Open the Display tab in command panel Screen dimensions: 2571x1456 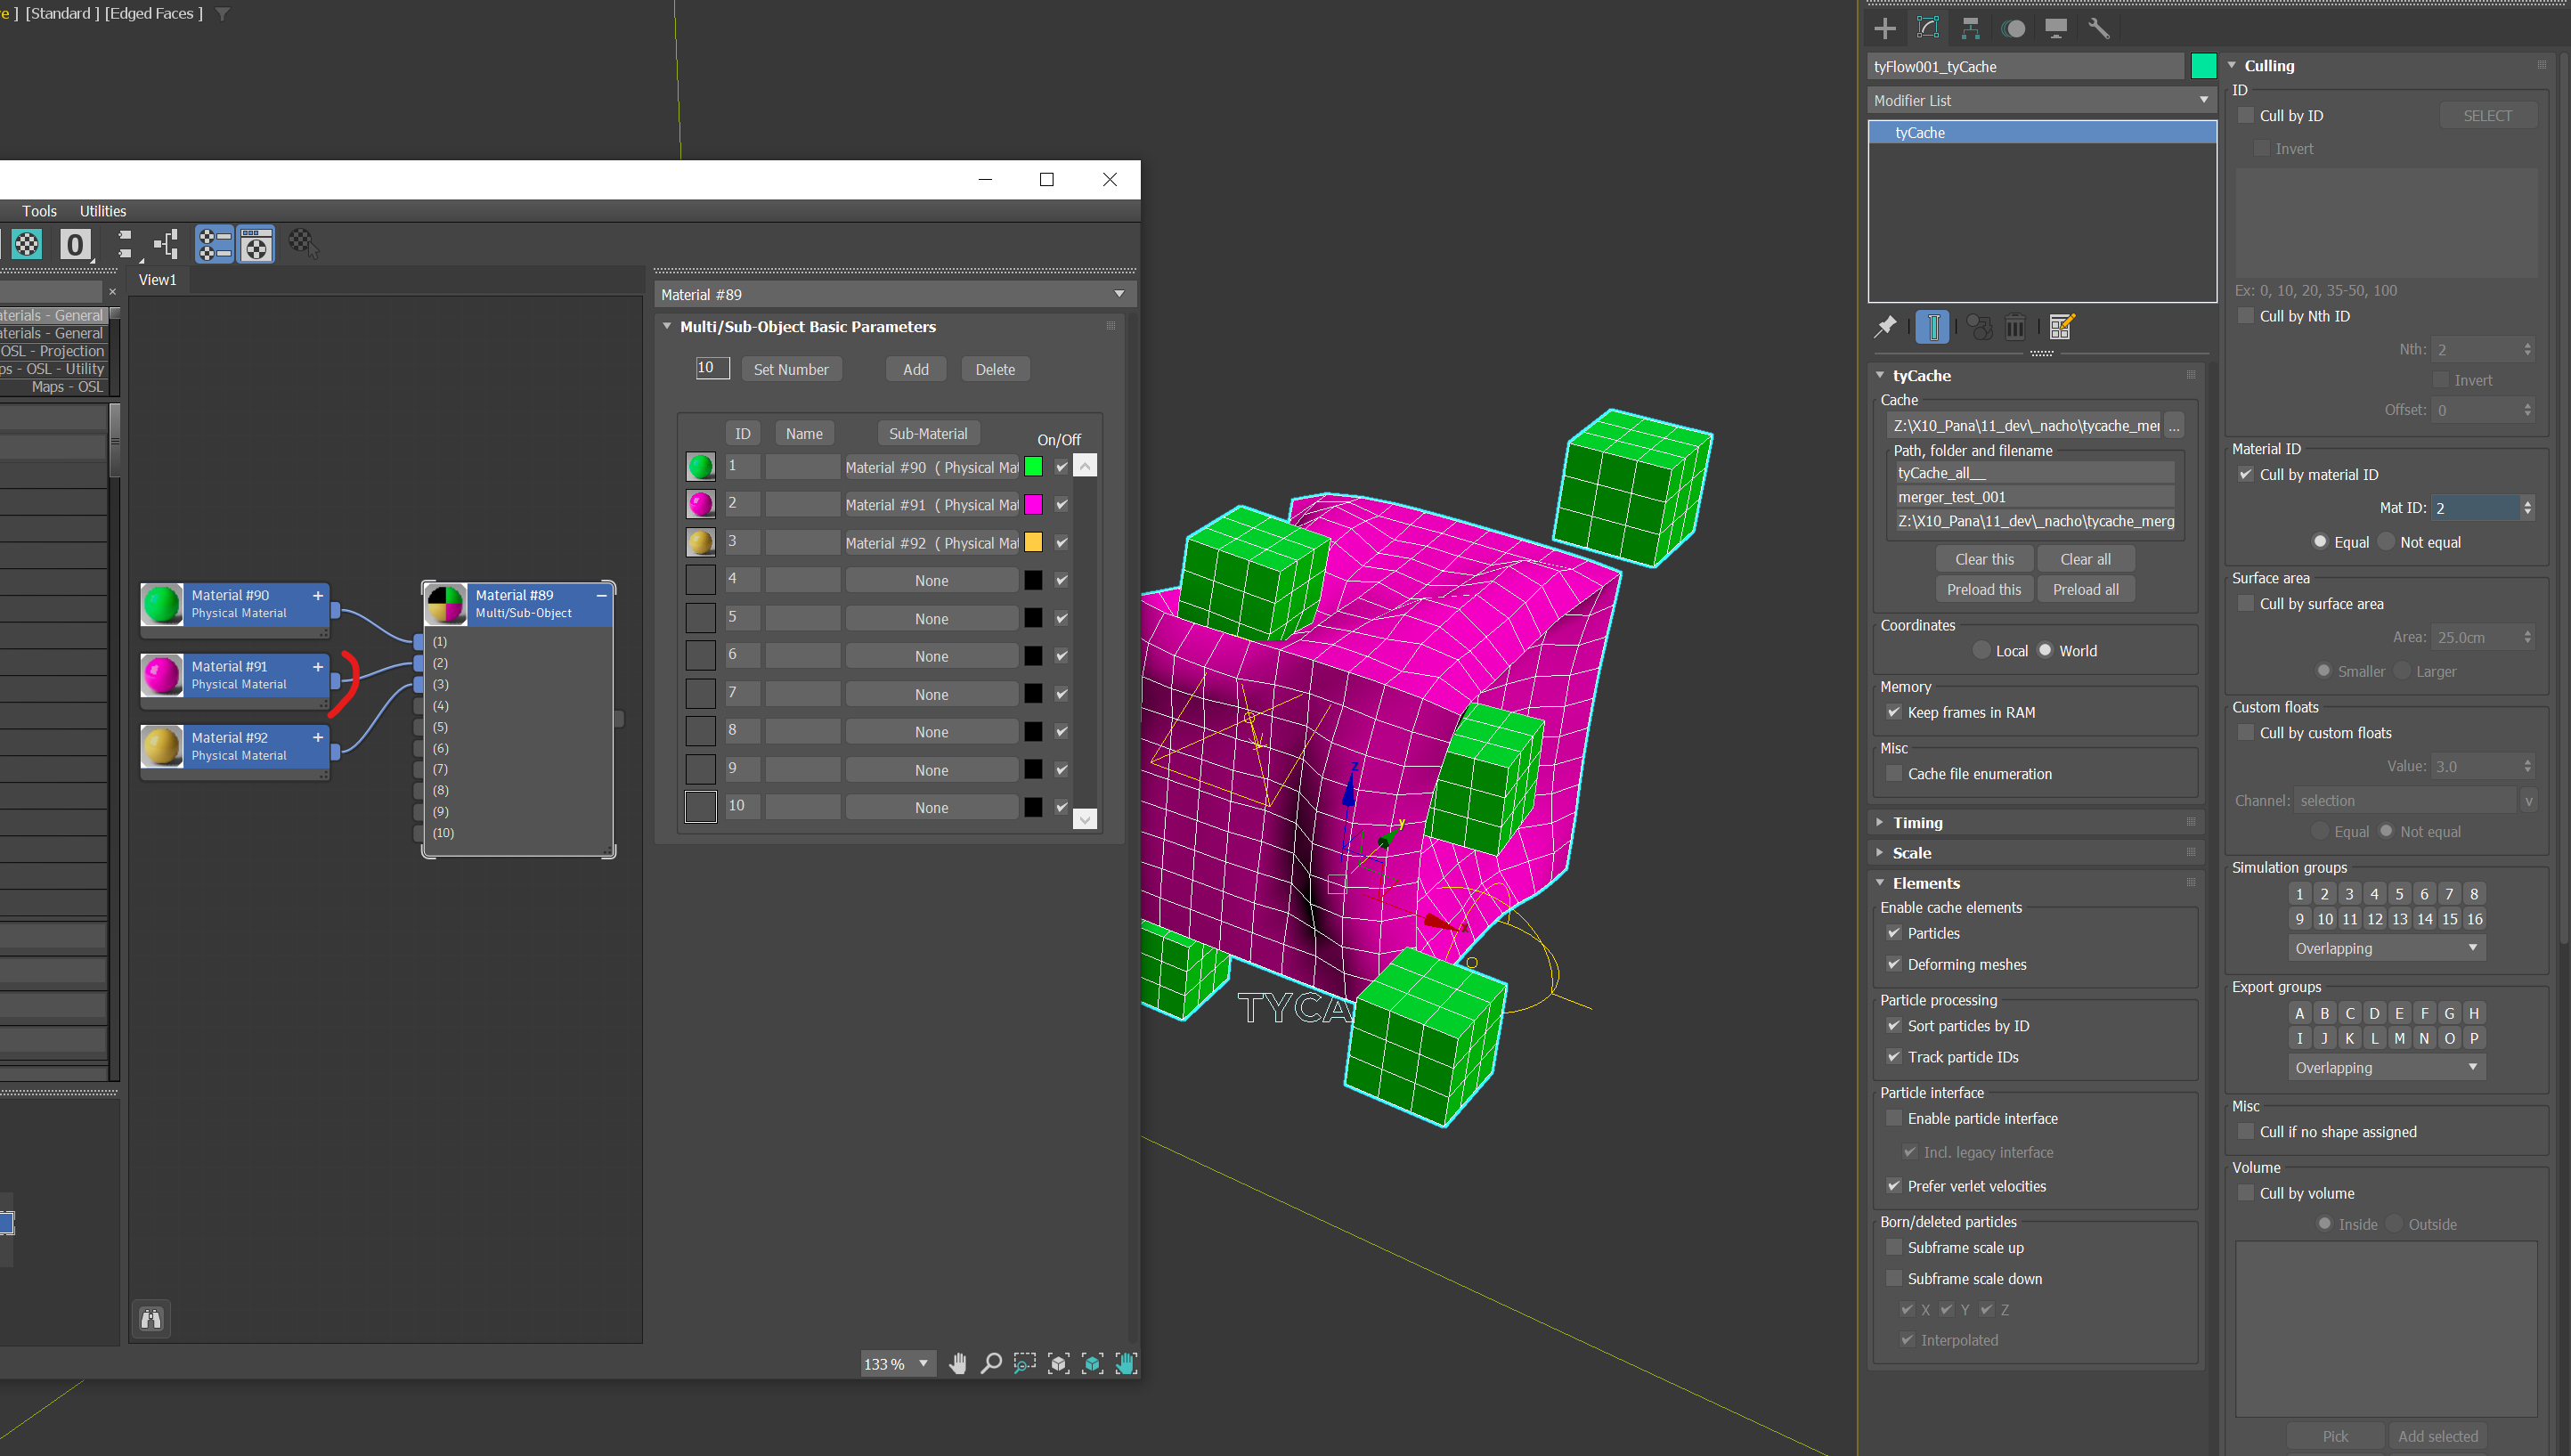[2056, 28]
